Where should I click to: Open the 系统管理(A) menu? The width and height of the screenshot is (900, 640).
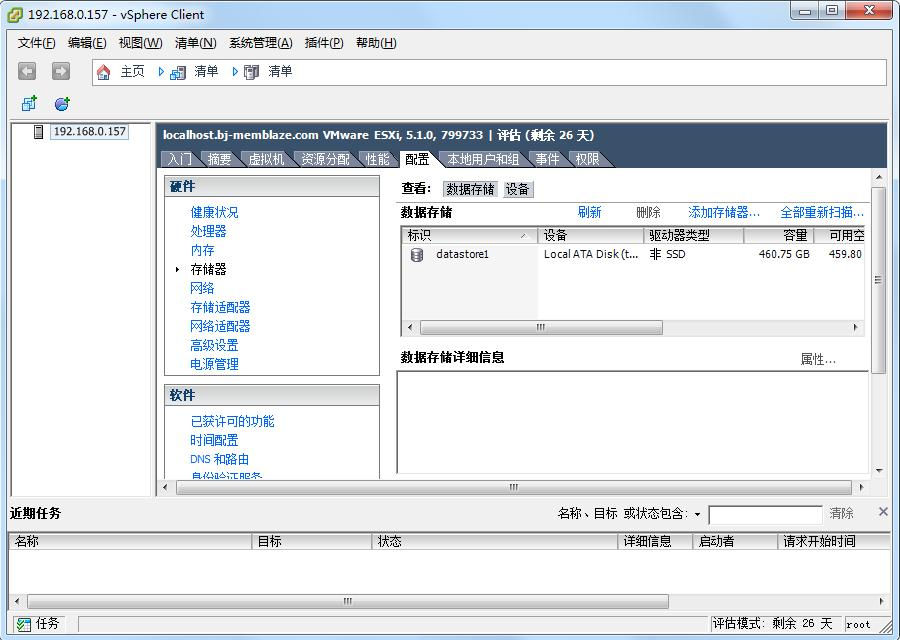(x=261, y=43)
